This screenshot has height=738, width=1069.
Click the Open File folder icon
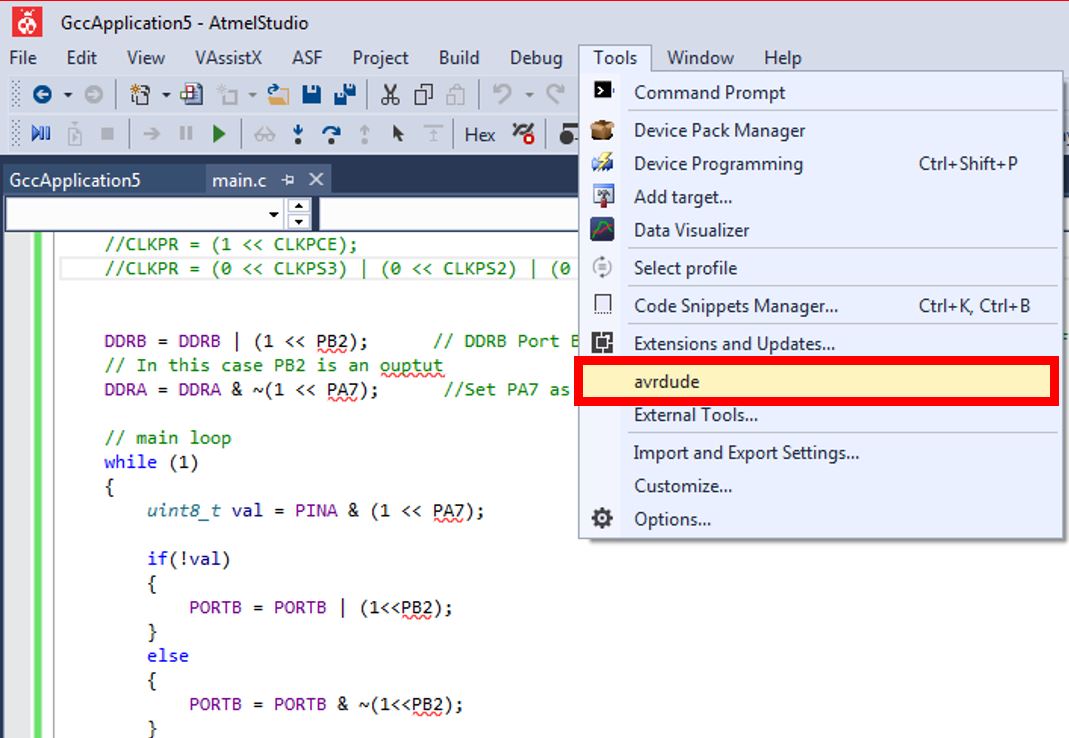pyautogui.click(x=277, y=94)
